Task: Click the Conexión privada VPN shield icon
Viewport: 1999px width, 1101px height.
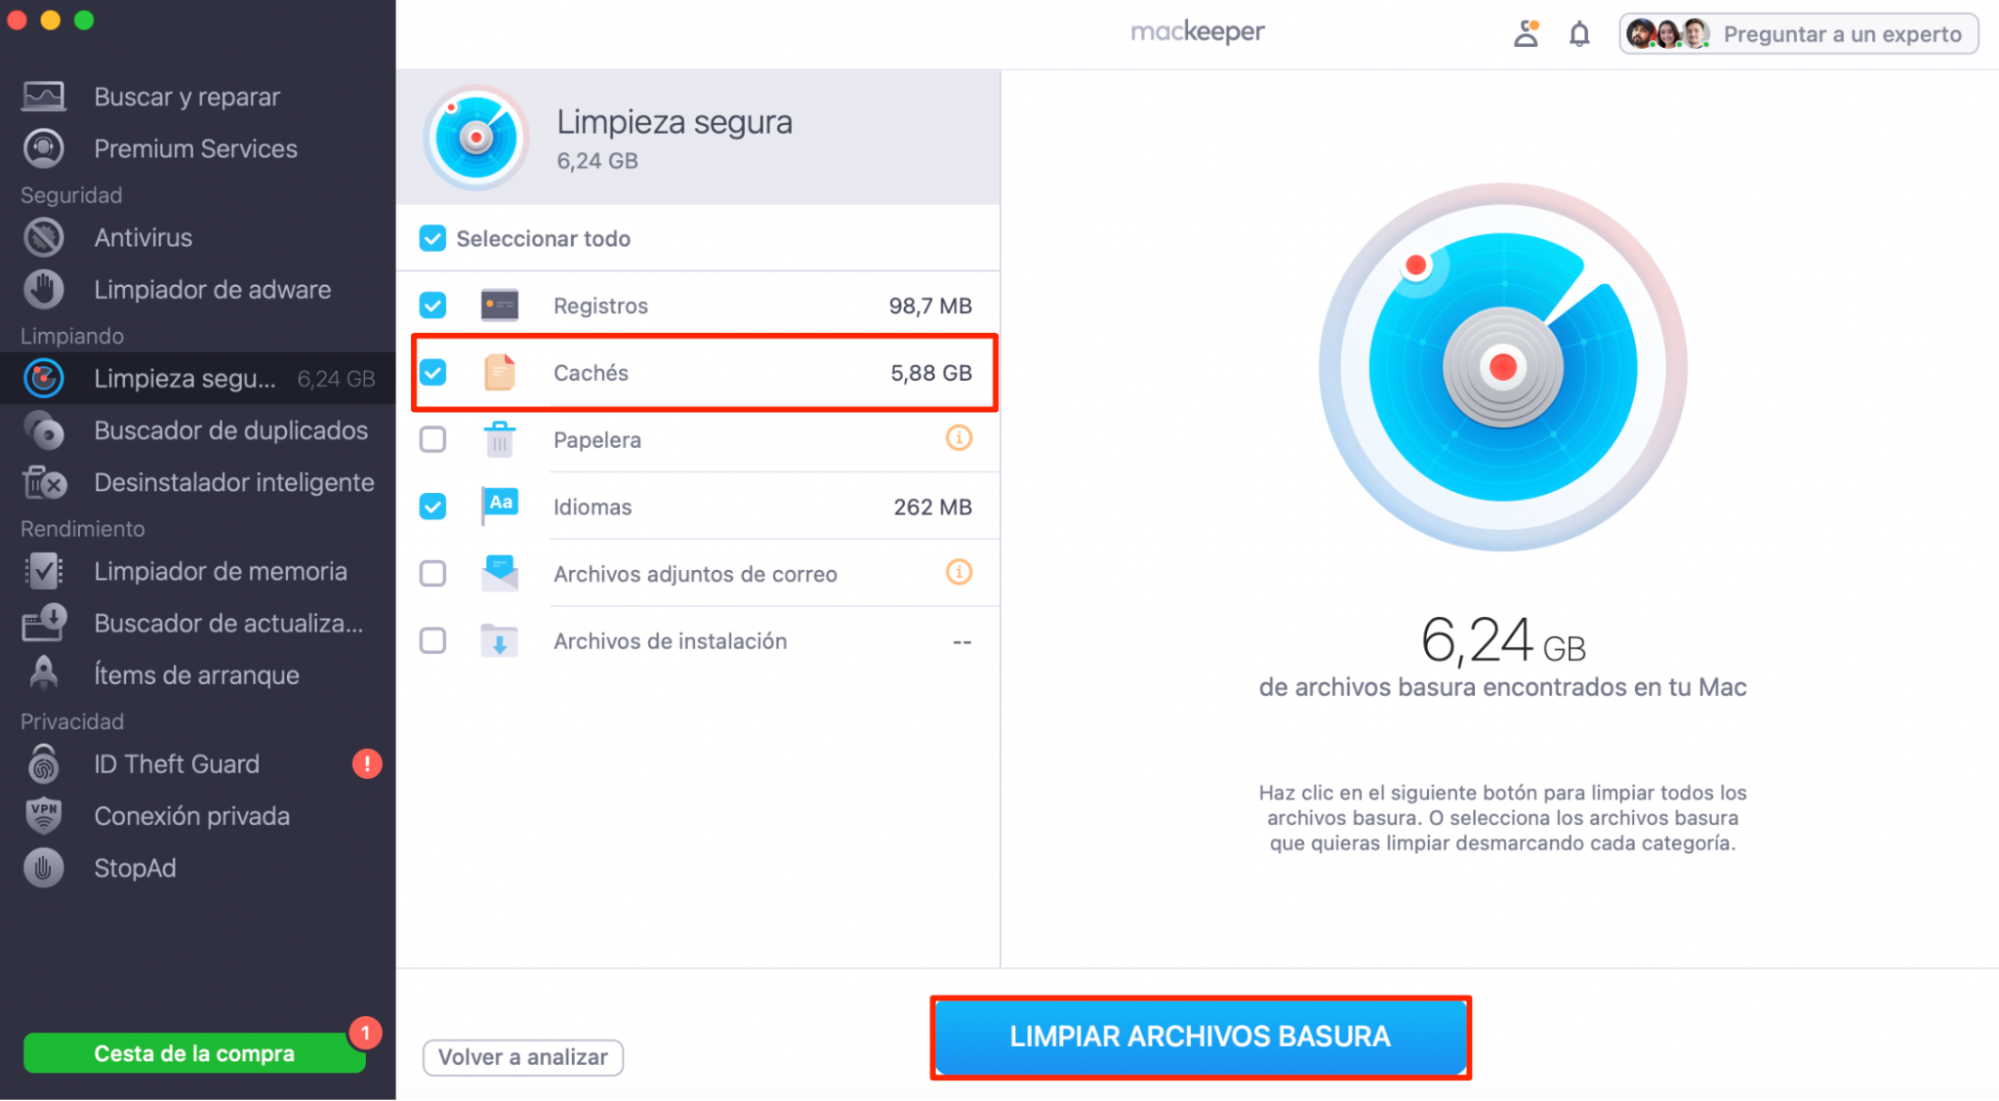Action: point(43,815)
